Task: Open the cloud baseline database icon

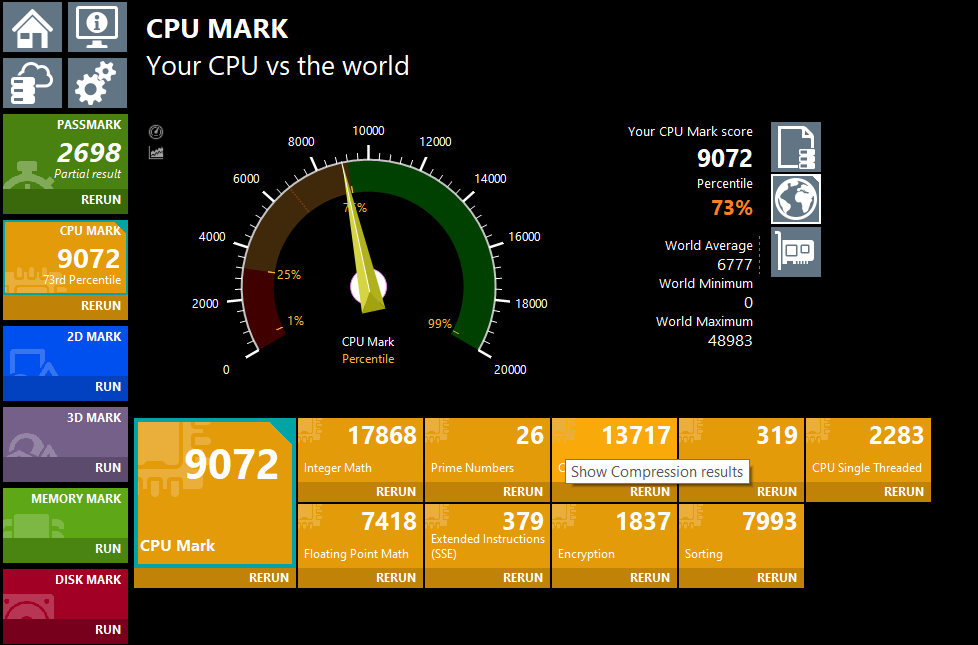Action: (33, 83)
